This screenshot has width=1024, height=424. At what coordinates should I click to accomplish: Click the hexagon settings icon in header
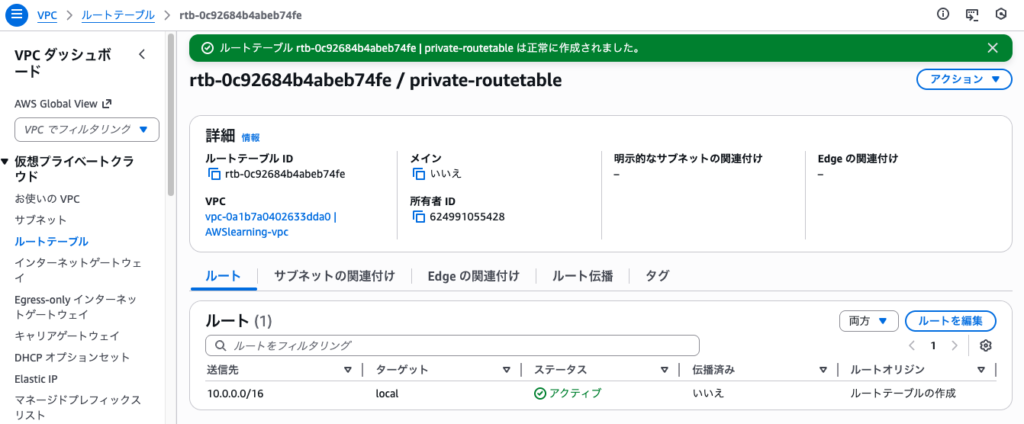click(1000, 15)
